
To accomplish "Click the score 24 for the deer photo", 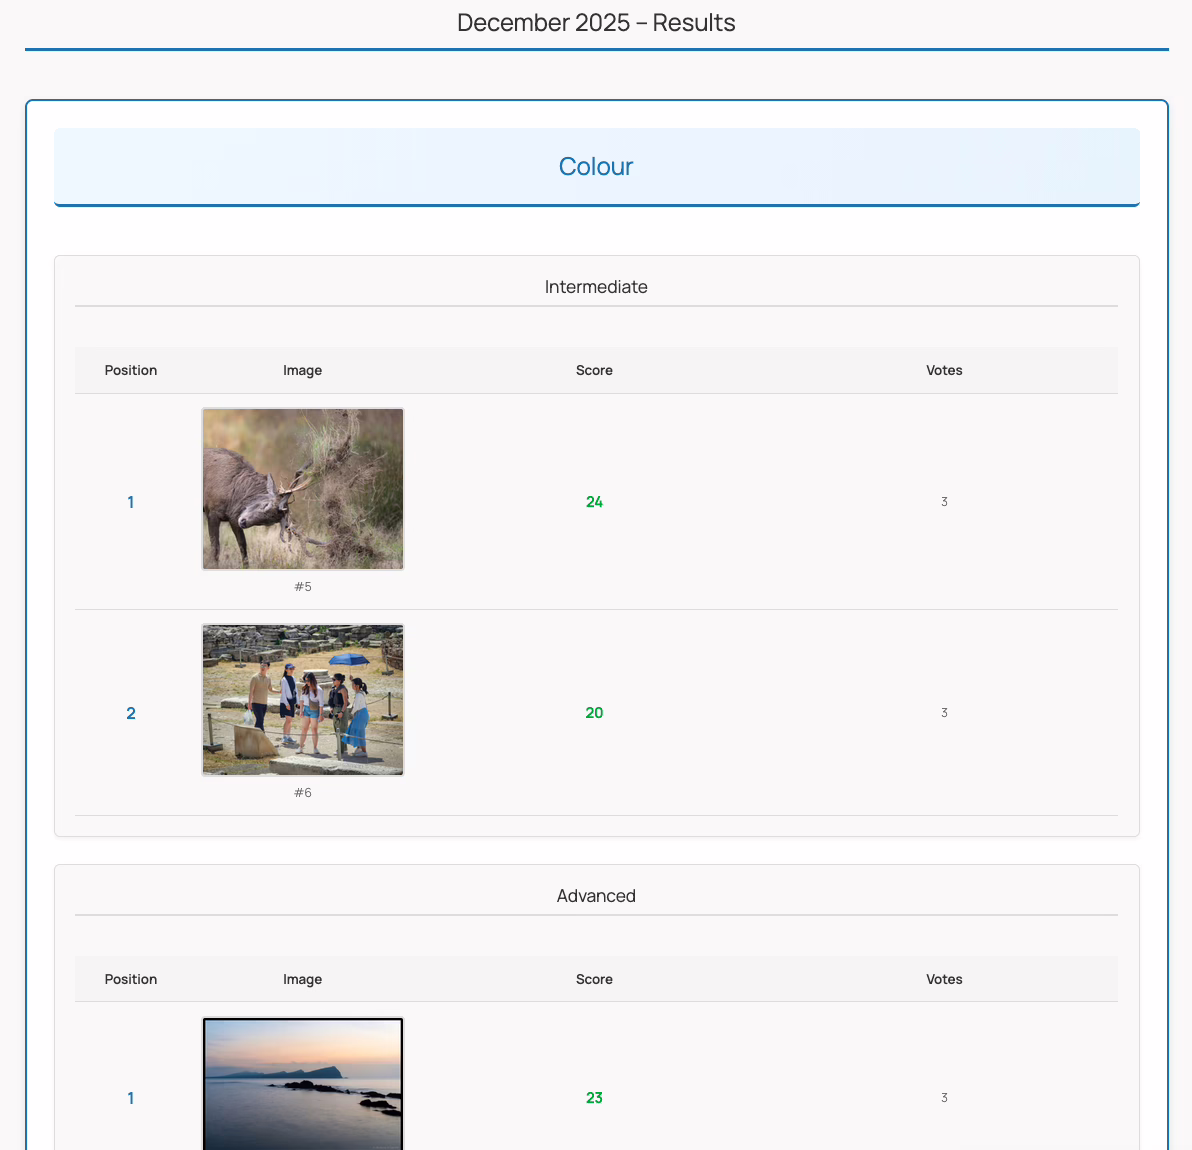I will 594,502.
